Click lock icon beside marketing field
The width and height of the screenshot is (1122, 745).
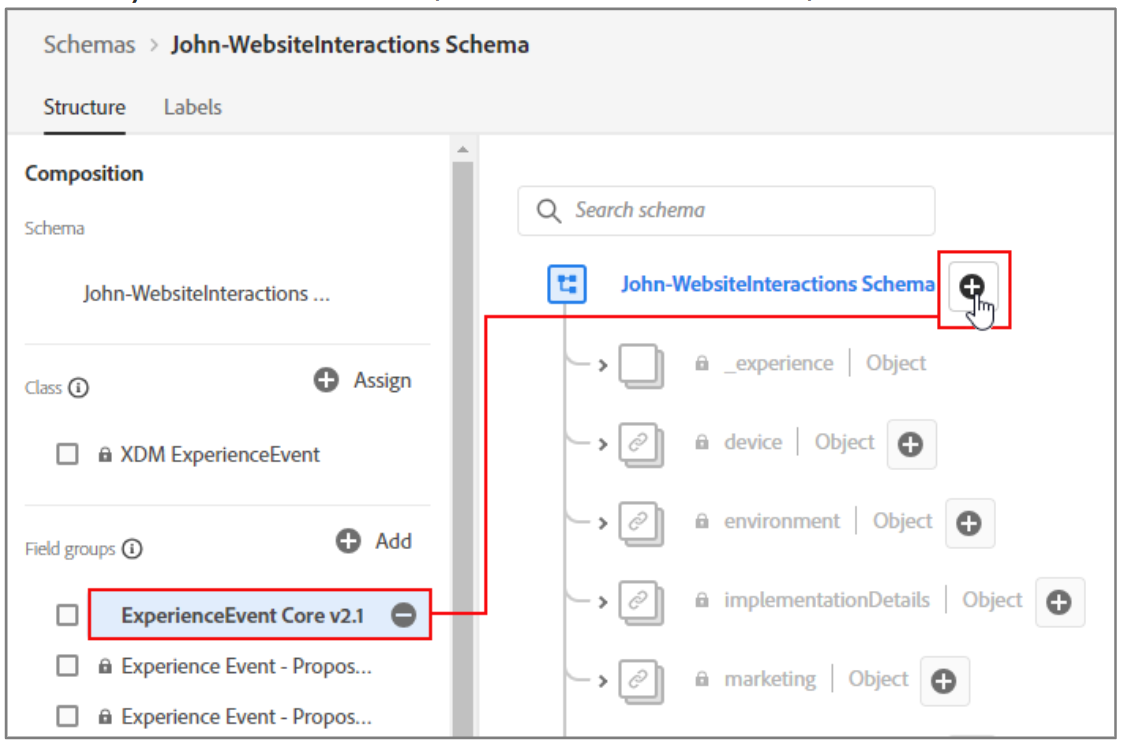[x=702, y=678]
